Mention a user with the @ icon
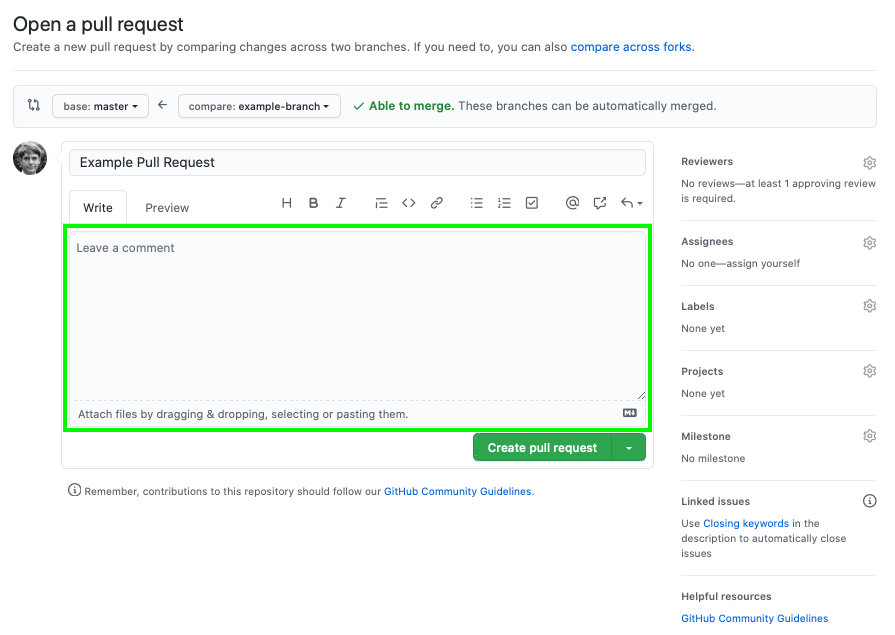The height and width of the screenshot is (635, 895). tap(572, 203)
